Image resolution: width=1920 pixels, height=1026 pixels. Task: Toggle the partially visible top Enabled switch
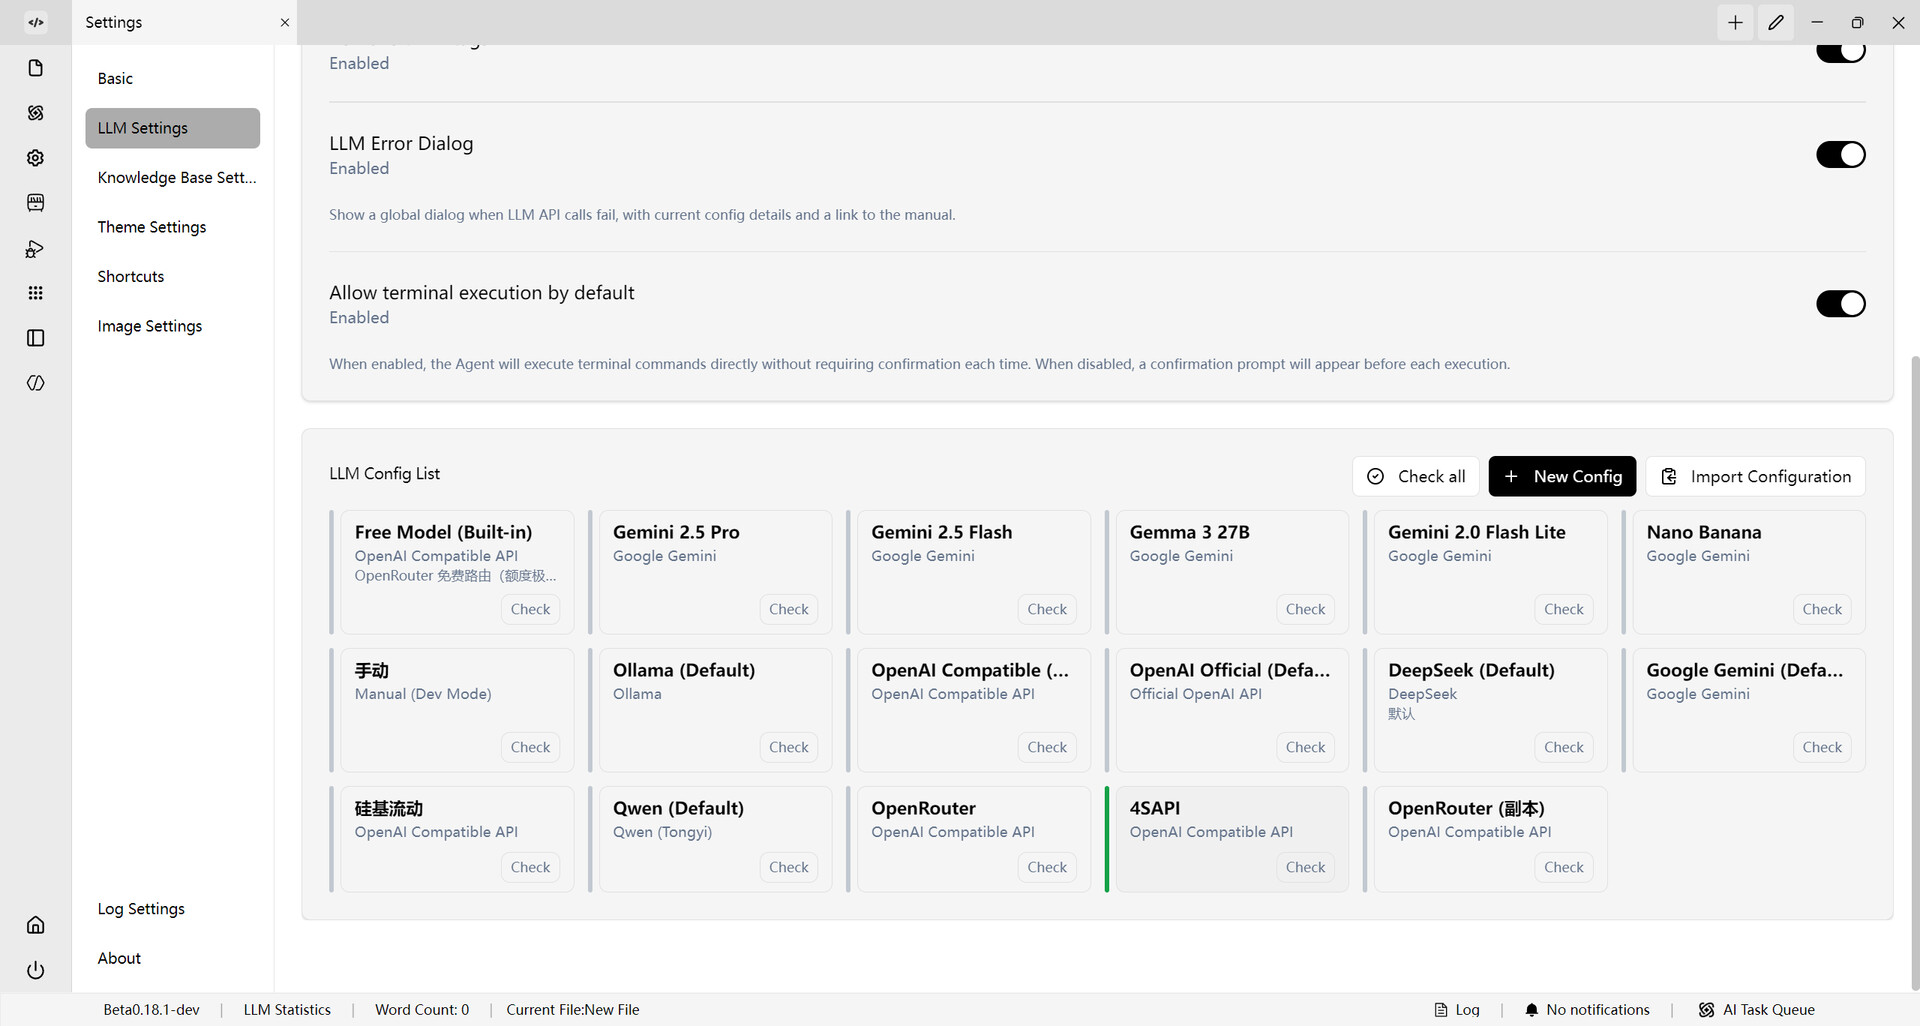1840,53
